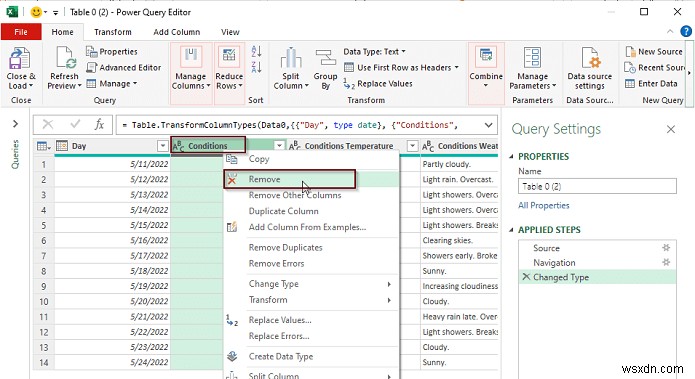Open Manage Columns menu
The height and width of the screenshot is (379, 695).
[191, 73]
